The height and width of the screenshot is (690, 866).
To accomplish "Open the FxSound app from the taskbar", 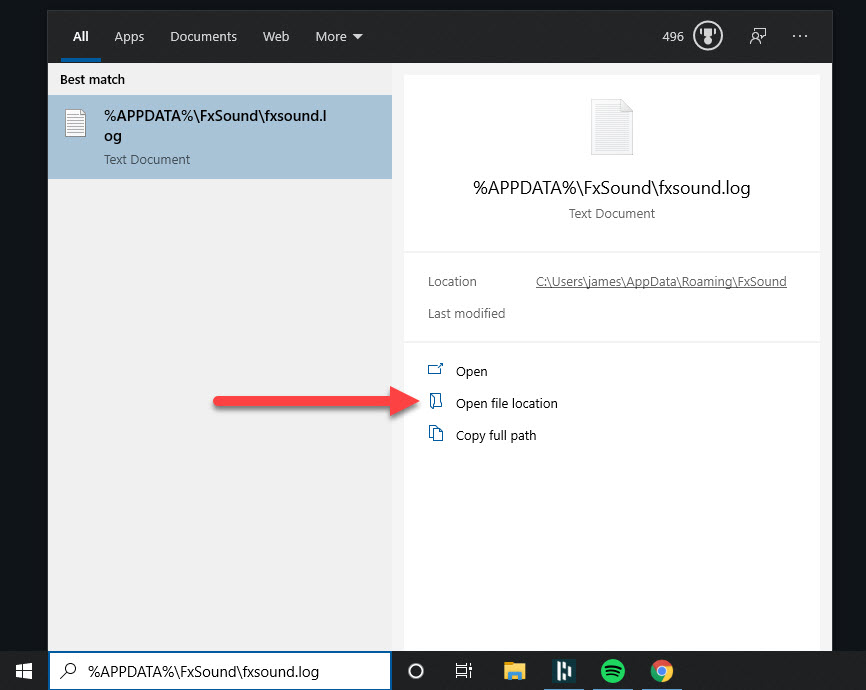I will click(563, 670).
